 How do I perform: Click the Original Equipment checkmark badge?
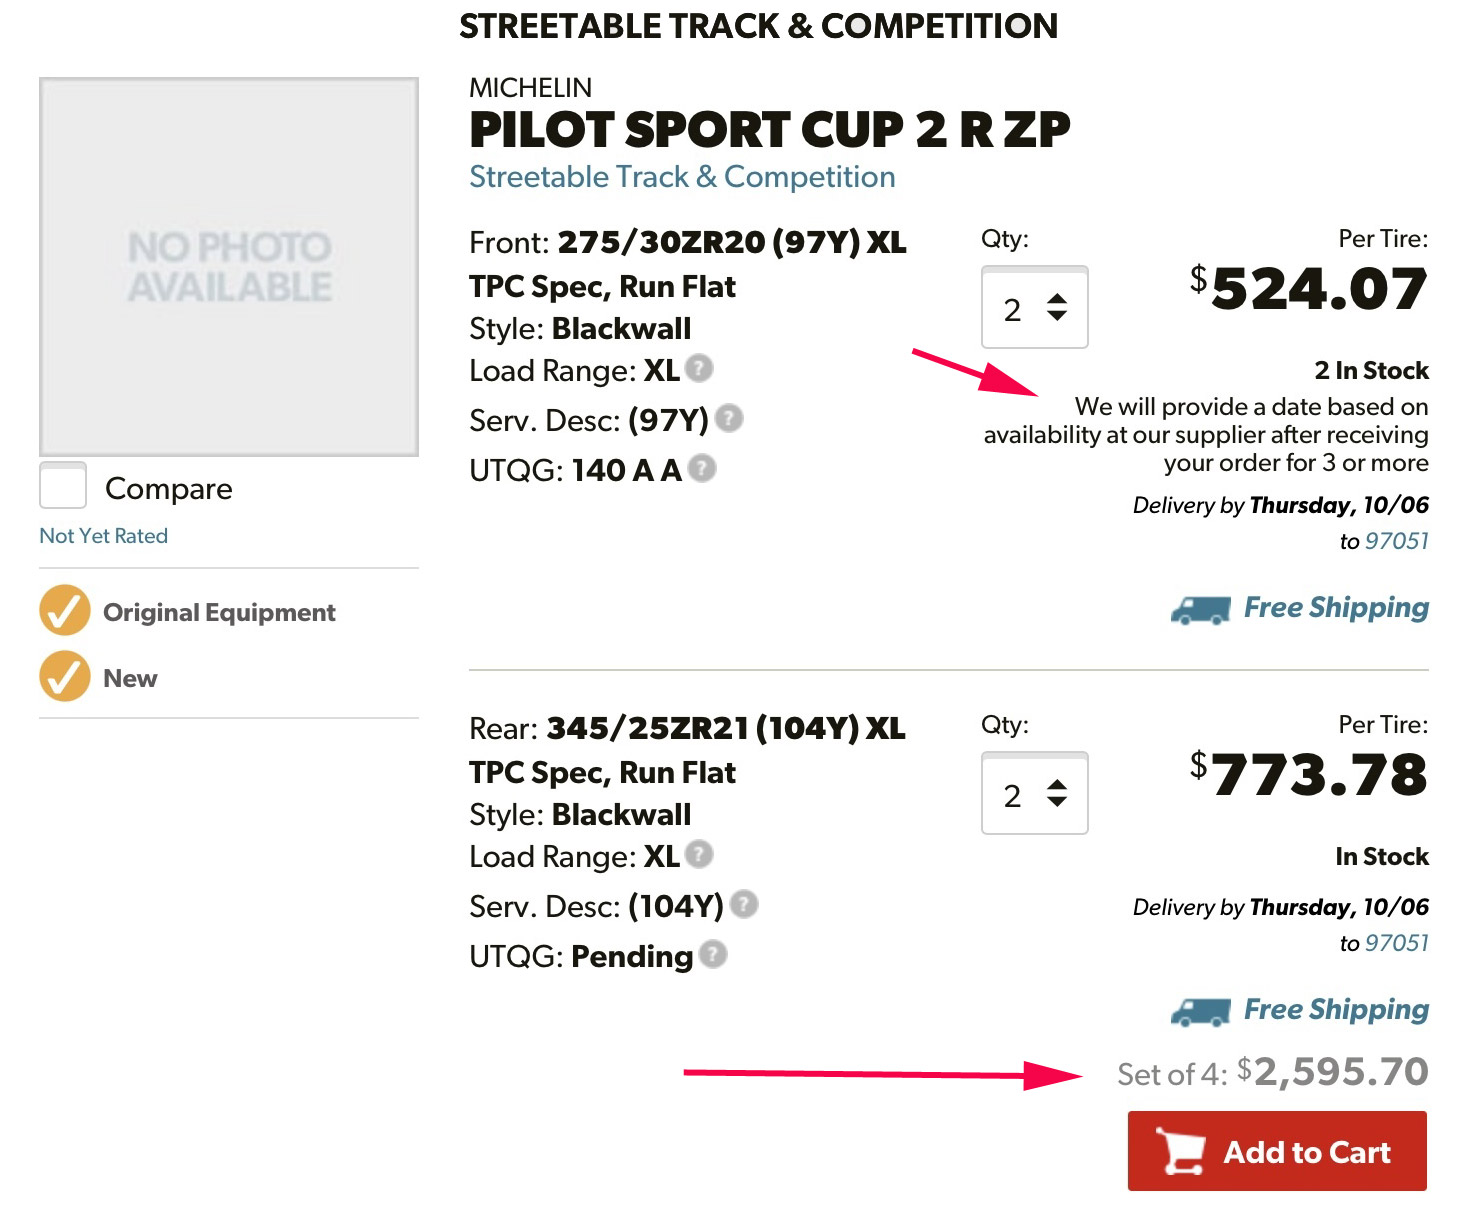65,611
